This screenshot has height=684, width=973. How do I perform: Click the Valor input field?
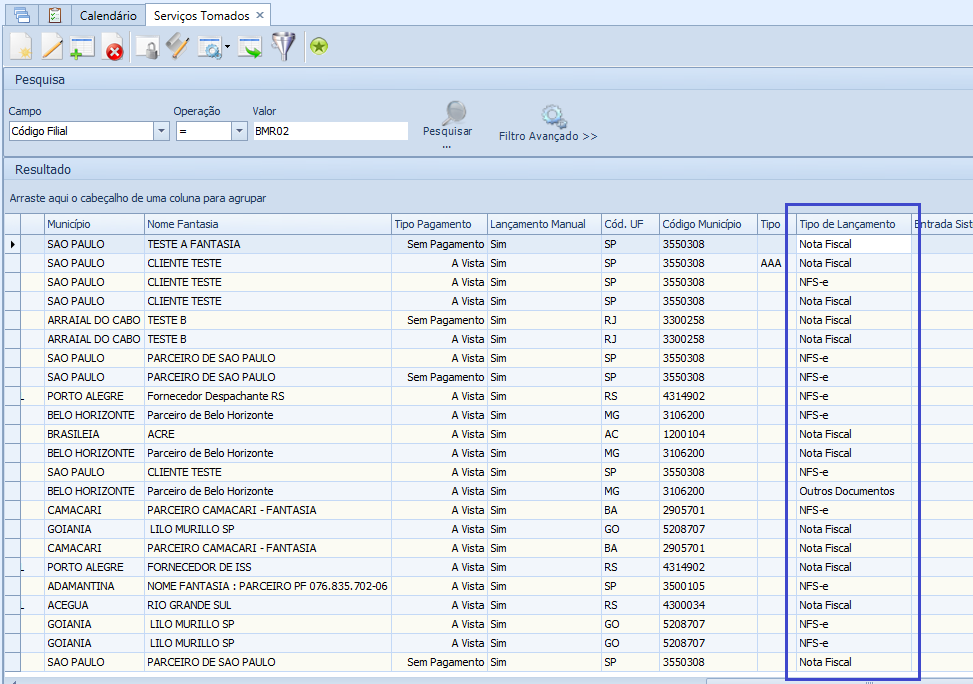(330, 131)
